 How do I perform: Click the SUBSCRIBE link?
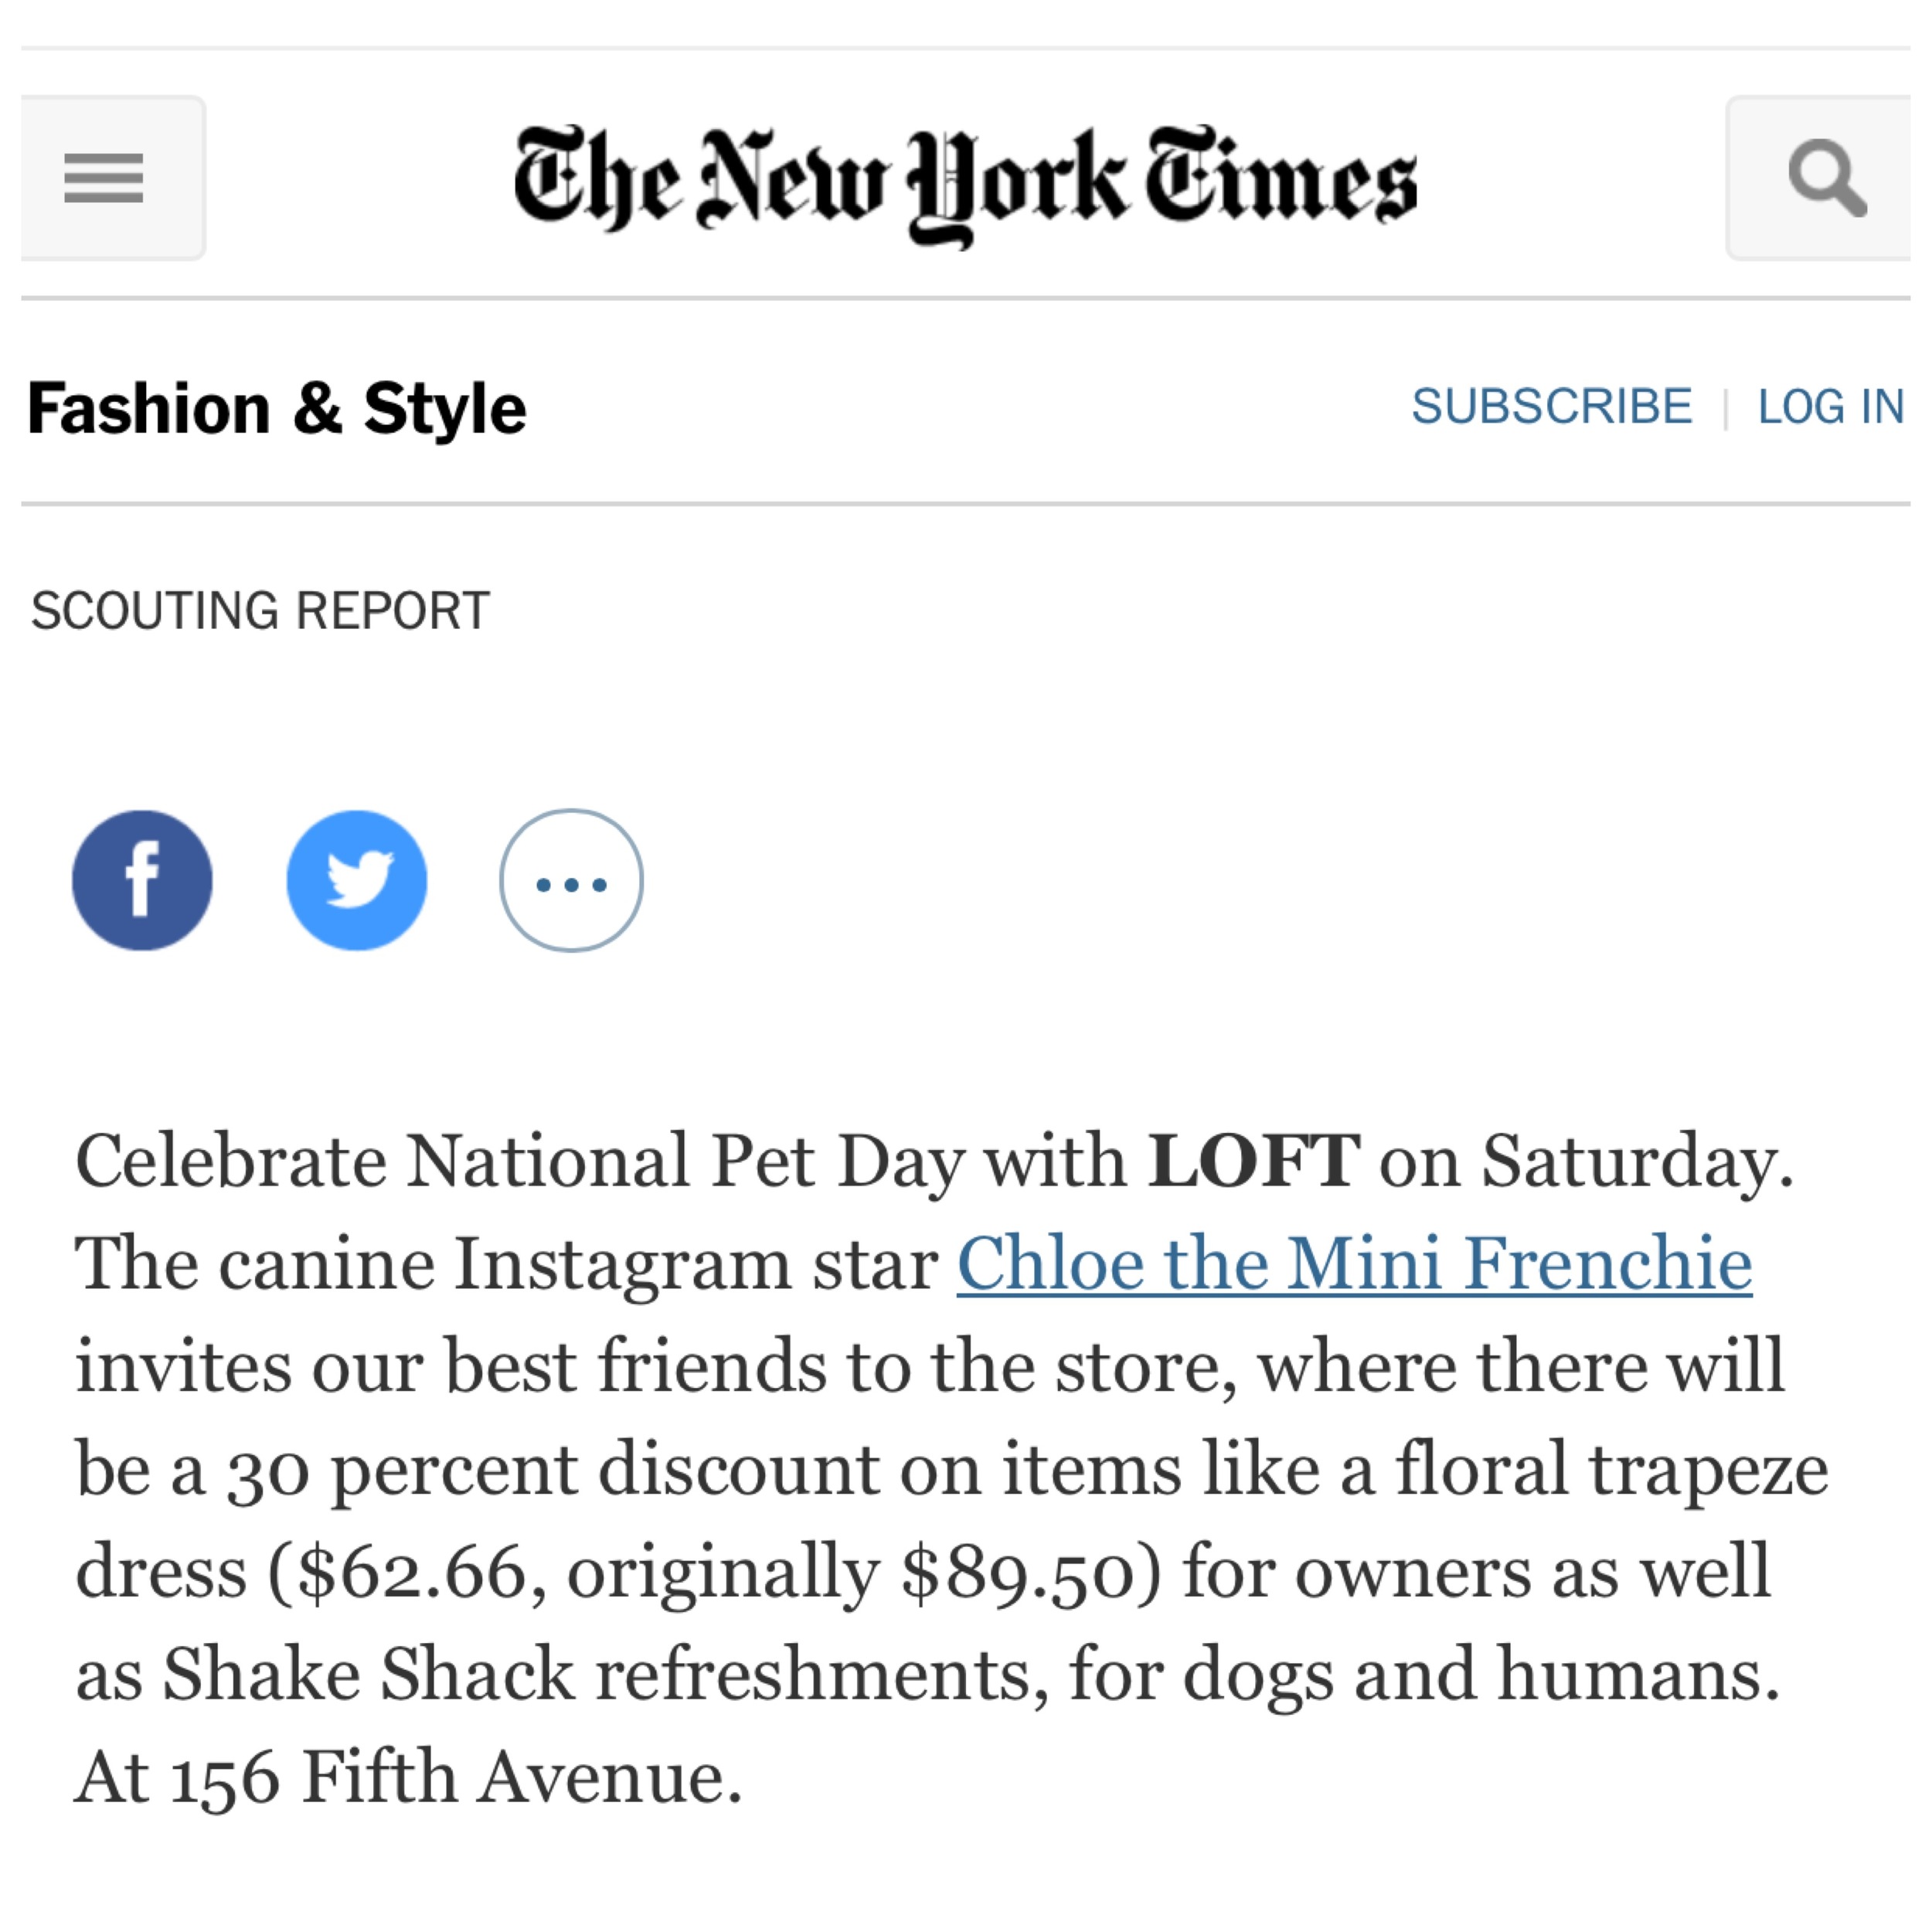pyautogui.click(x=1551, y=406)
